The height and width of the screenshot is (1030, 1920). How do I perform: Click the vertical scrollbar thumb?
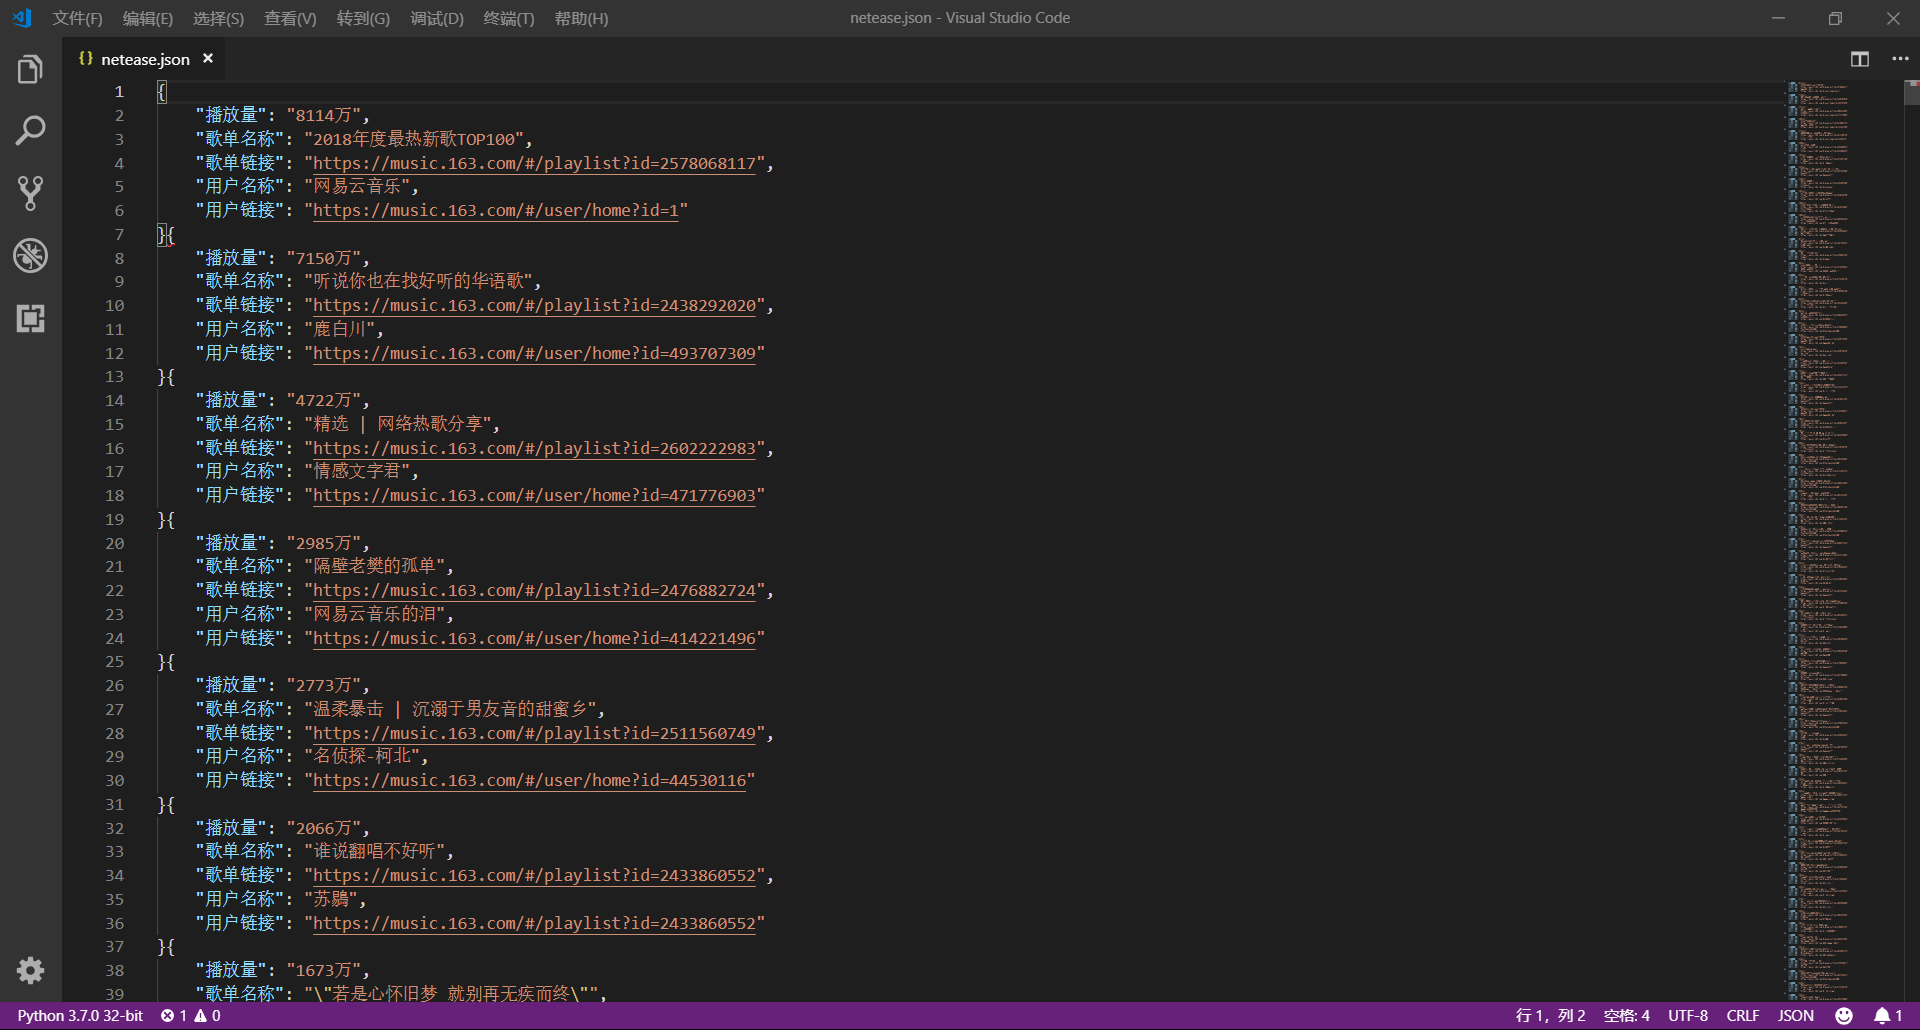point(1911,93)
